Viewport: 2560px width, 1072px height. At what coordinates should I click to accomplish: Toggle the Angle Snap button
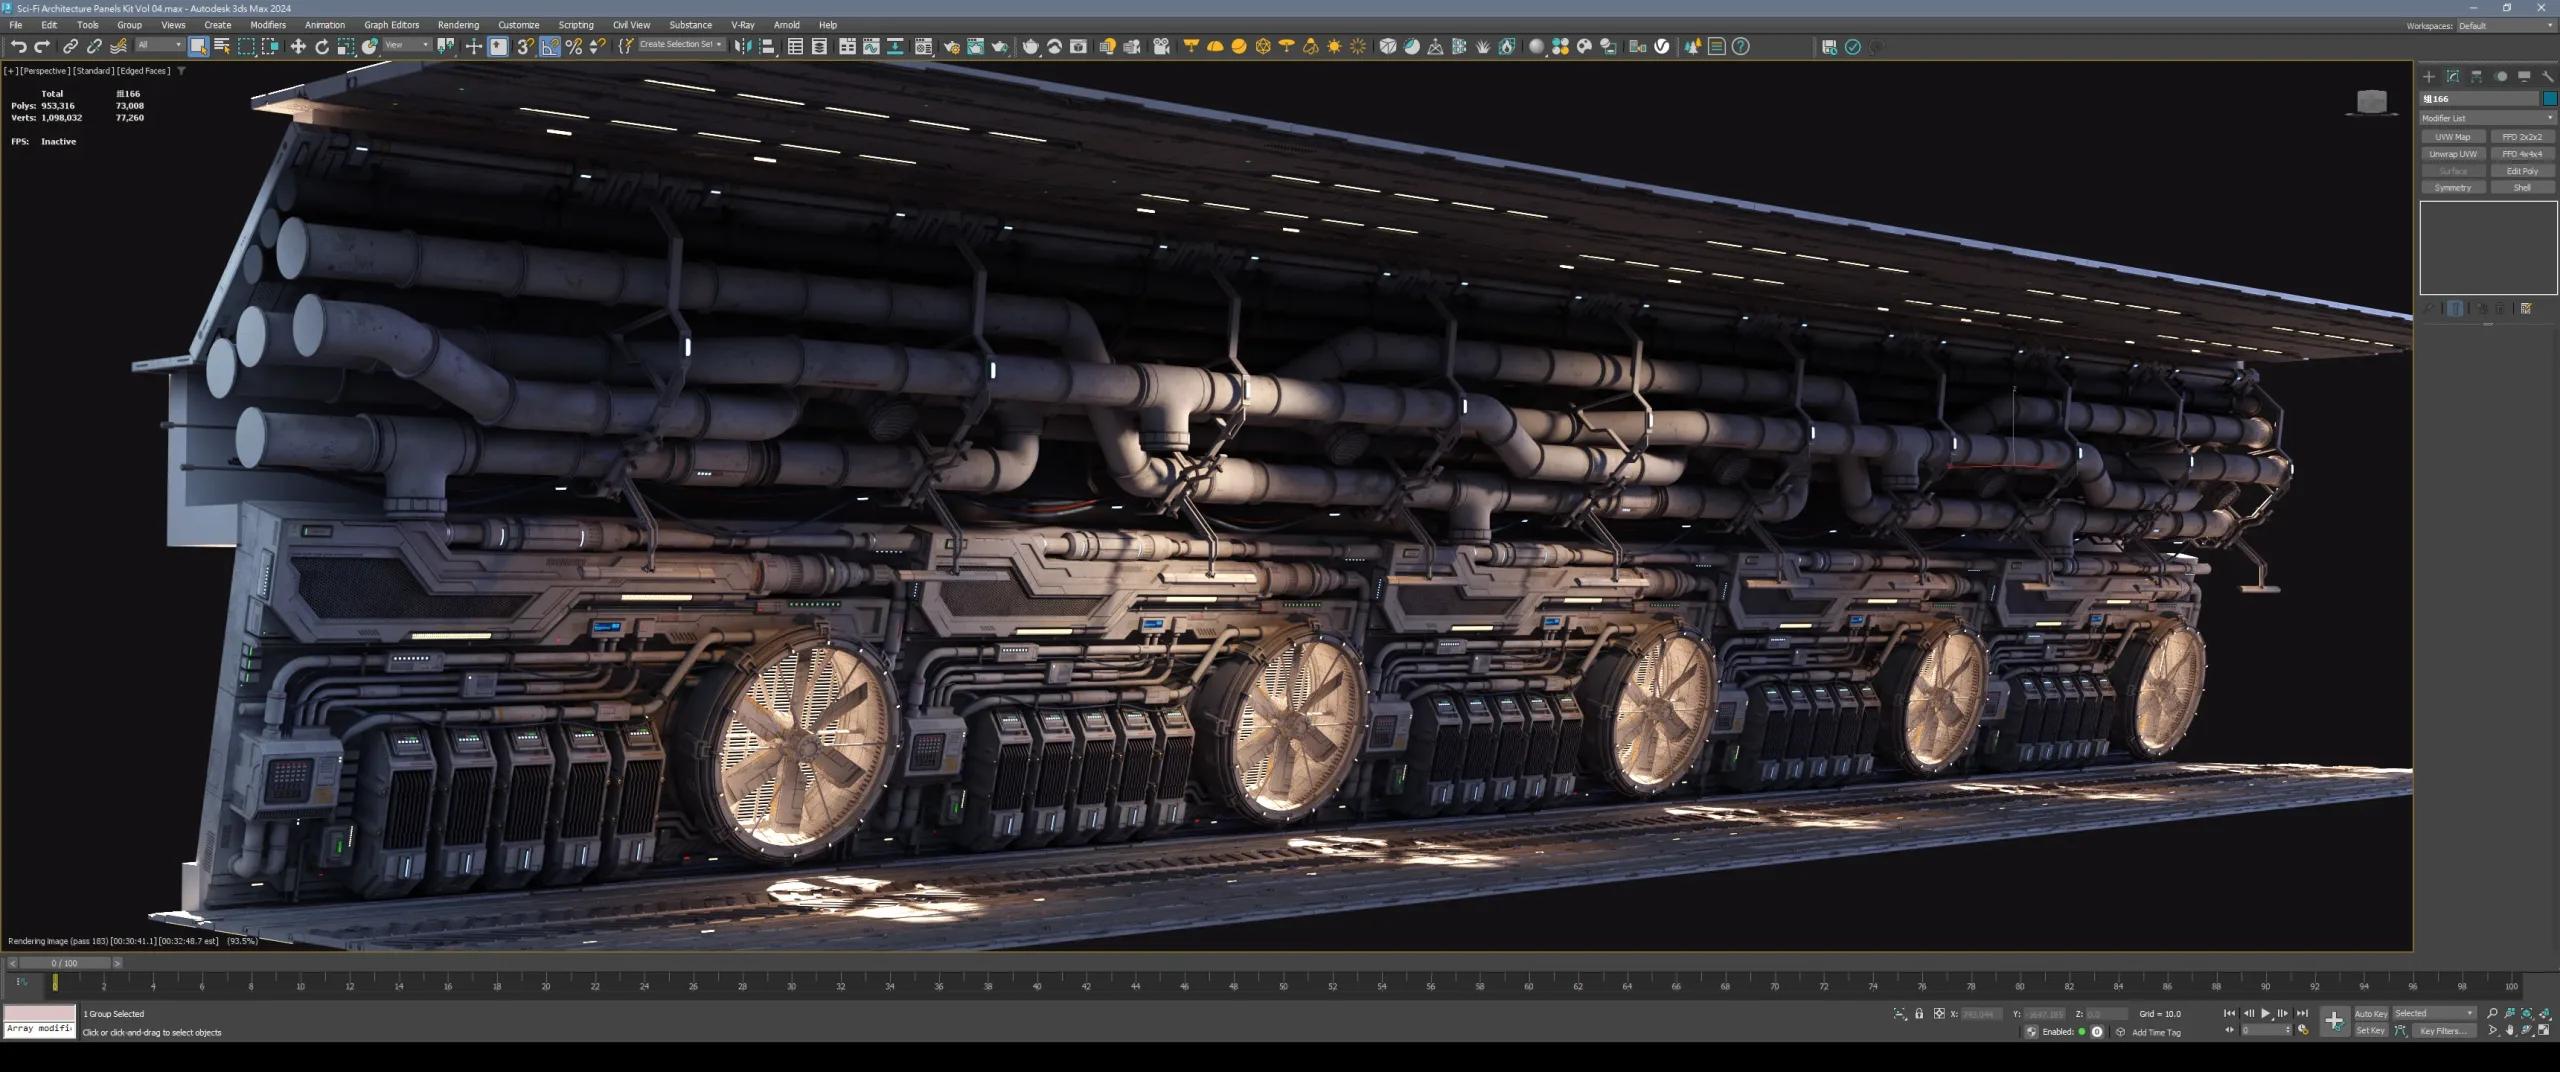click(550, 47)
